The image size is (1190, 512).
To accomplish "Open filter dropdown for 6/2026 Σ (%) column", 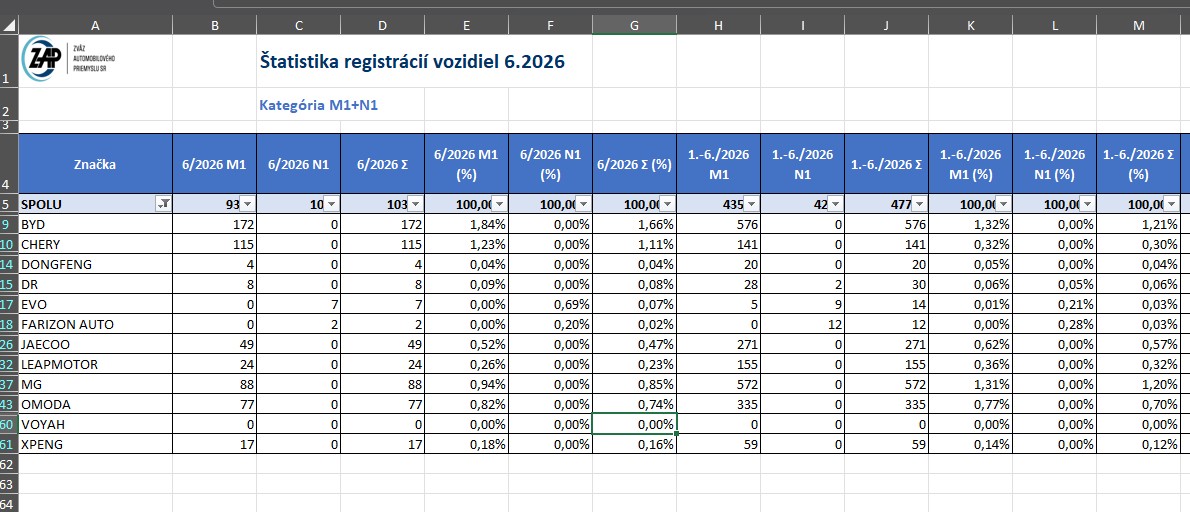I will click(667, 204).
